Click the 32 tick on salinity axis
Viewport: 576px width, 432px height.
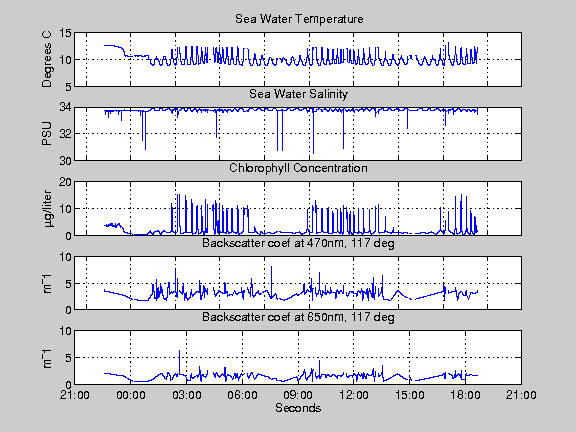tap(65, 134)
